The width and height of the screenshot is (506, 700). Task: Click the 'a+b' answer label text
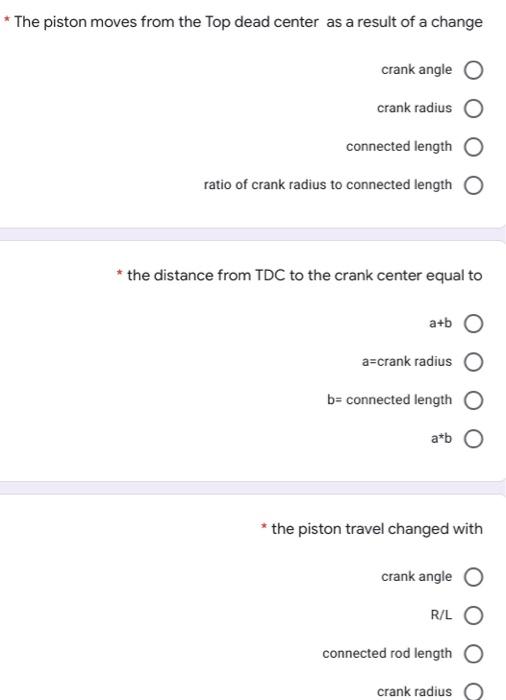pos(440,322)
